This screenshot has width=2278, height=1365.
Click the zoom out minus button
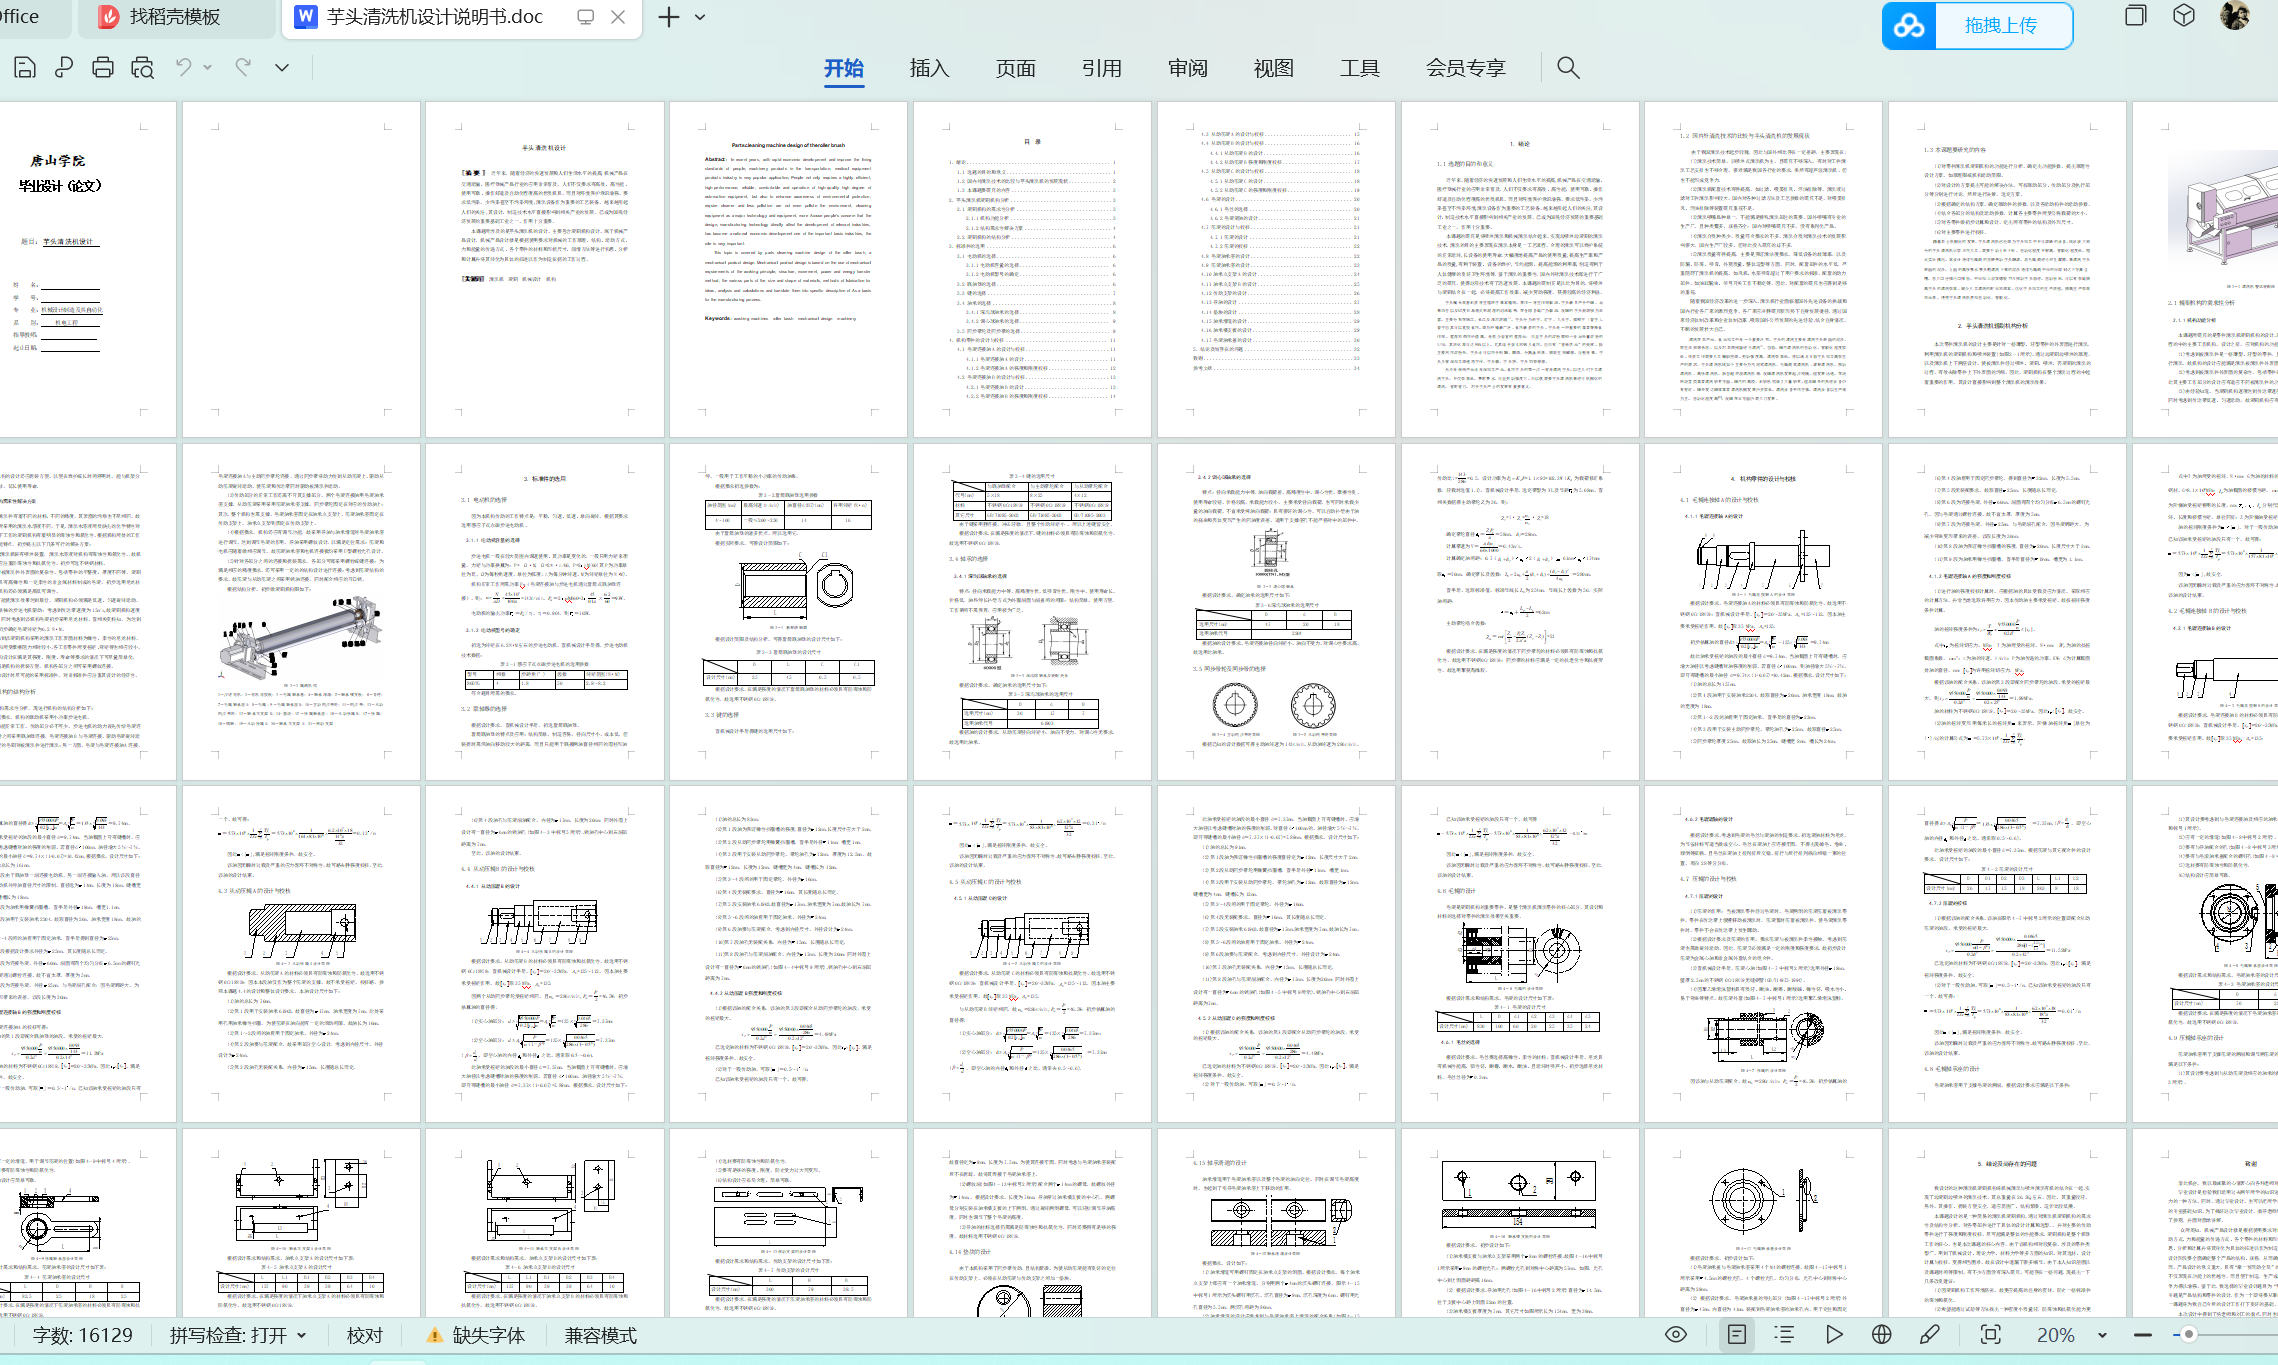[2142, 1335]
